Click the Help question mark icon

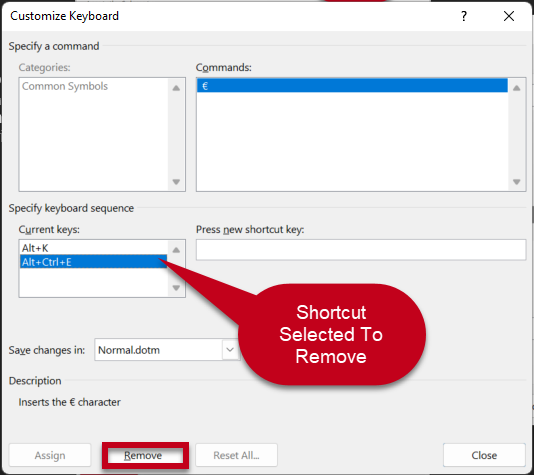pyautogui.click(x=464, y=16)
